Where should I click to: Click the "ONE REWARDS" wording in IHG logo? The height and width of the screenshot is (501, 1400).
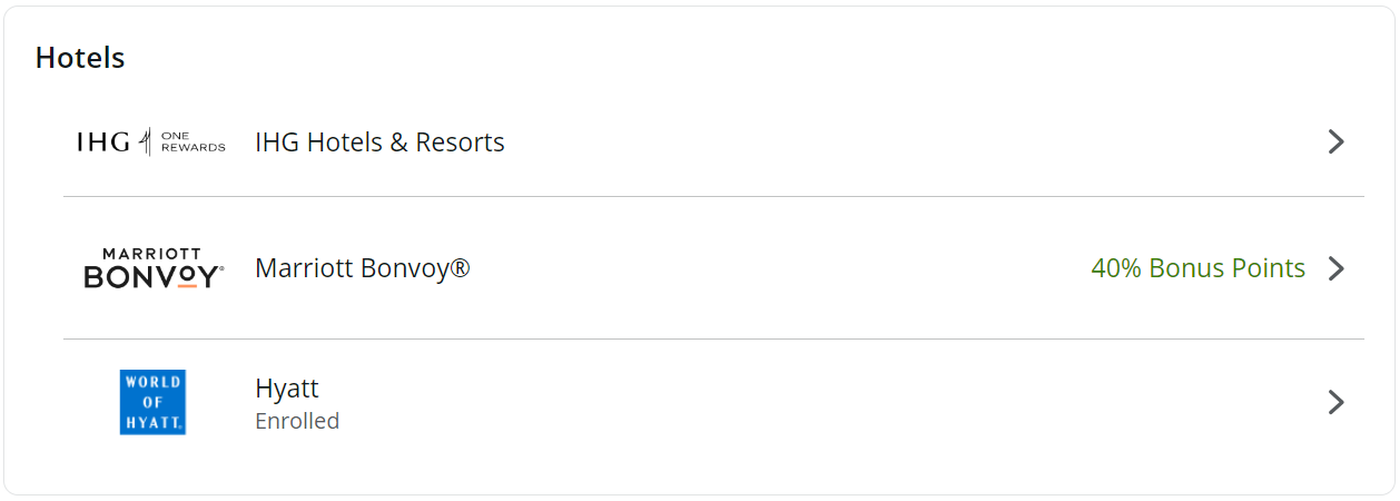click(x=193, y=142)
